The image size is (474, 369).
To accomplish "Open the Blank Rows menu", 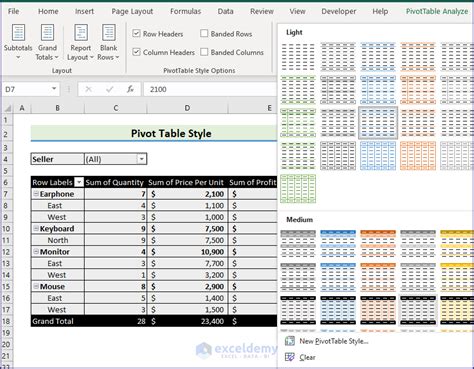I will (x=108, y=42).
